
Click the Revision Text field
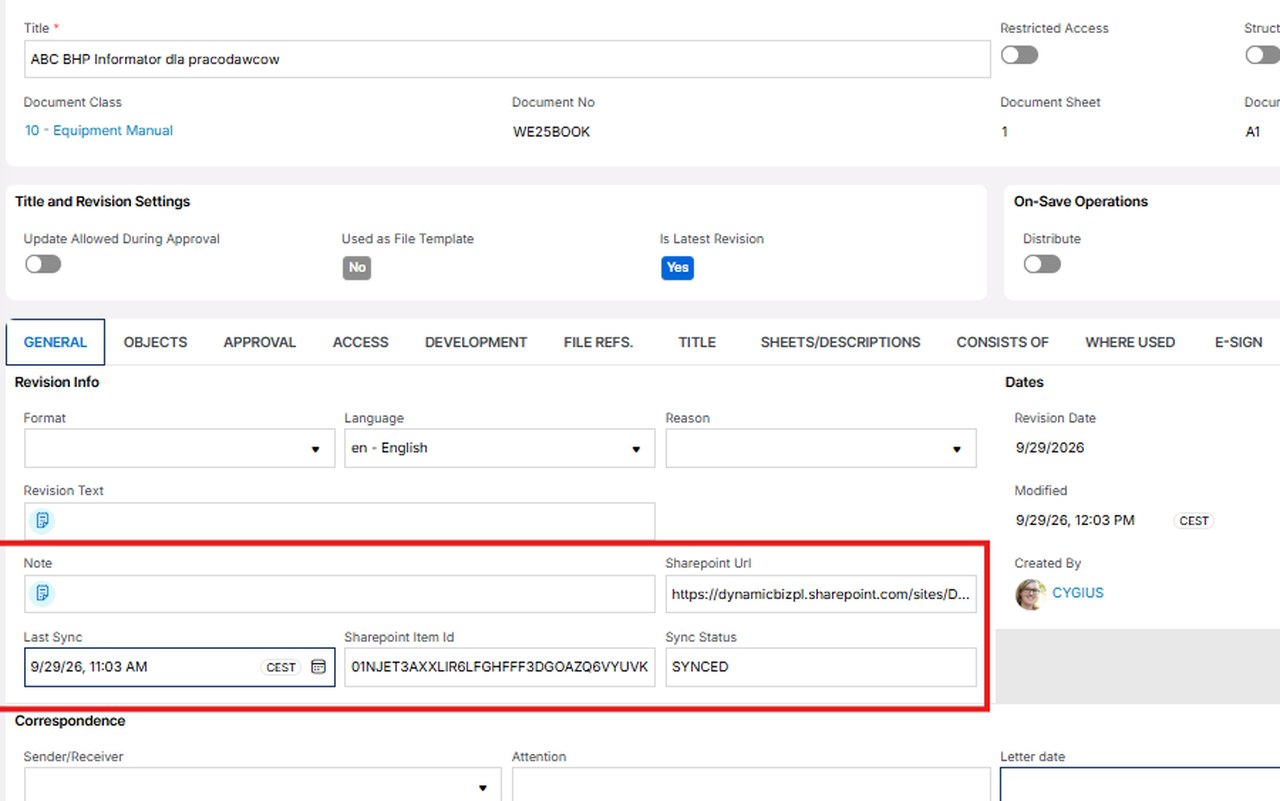[x=339, y=521]
